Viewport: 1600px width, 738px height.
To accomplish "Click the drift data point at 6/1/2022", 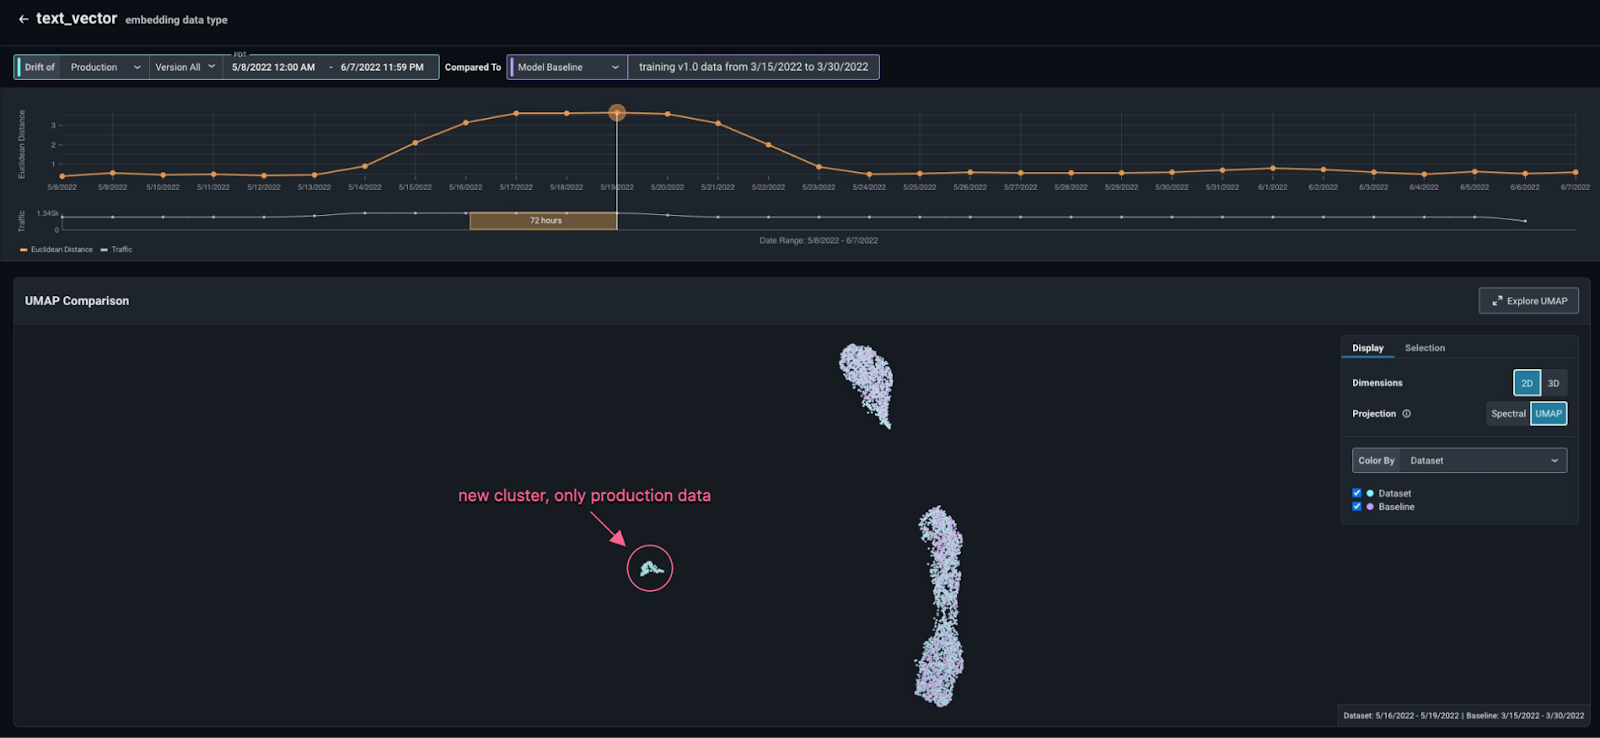I will (1272, 168).
